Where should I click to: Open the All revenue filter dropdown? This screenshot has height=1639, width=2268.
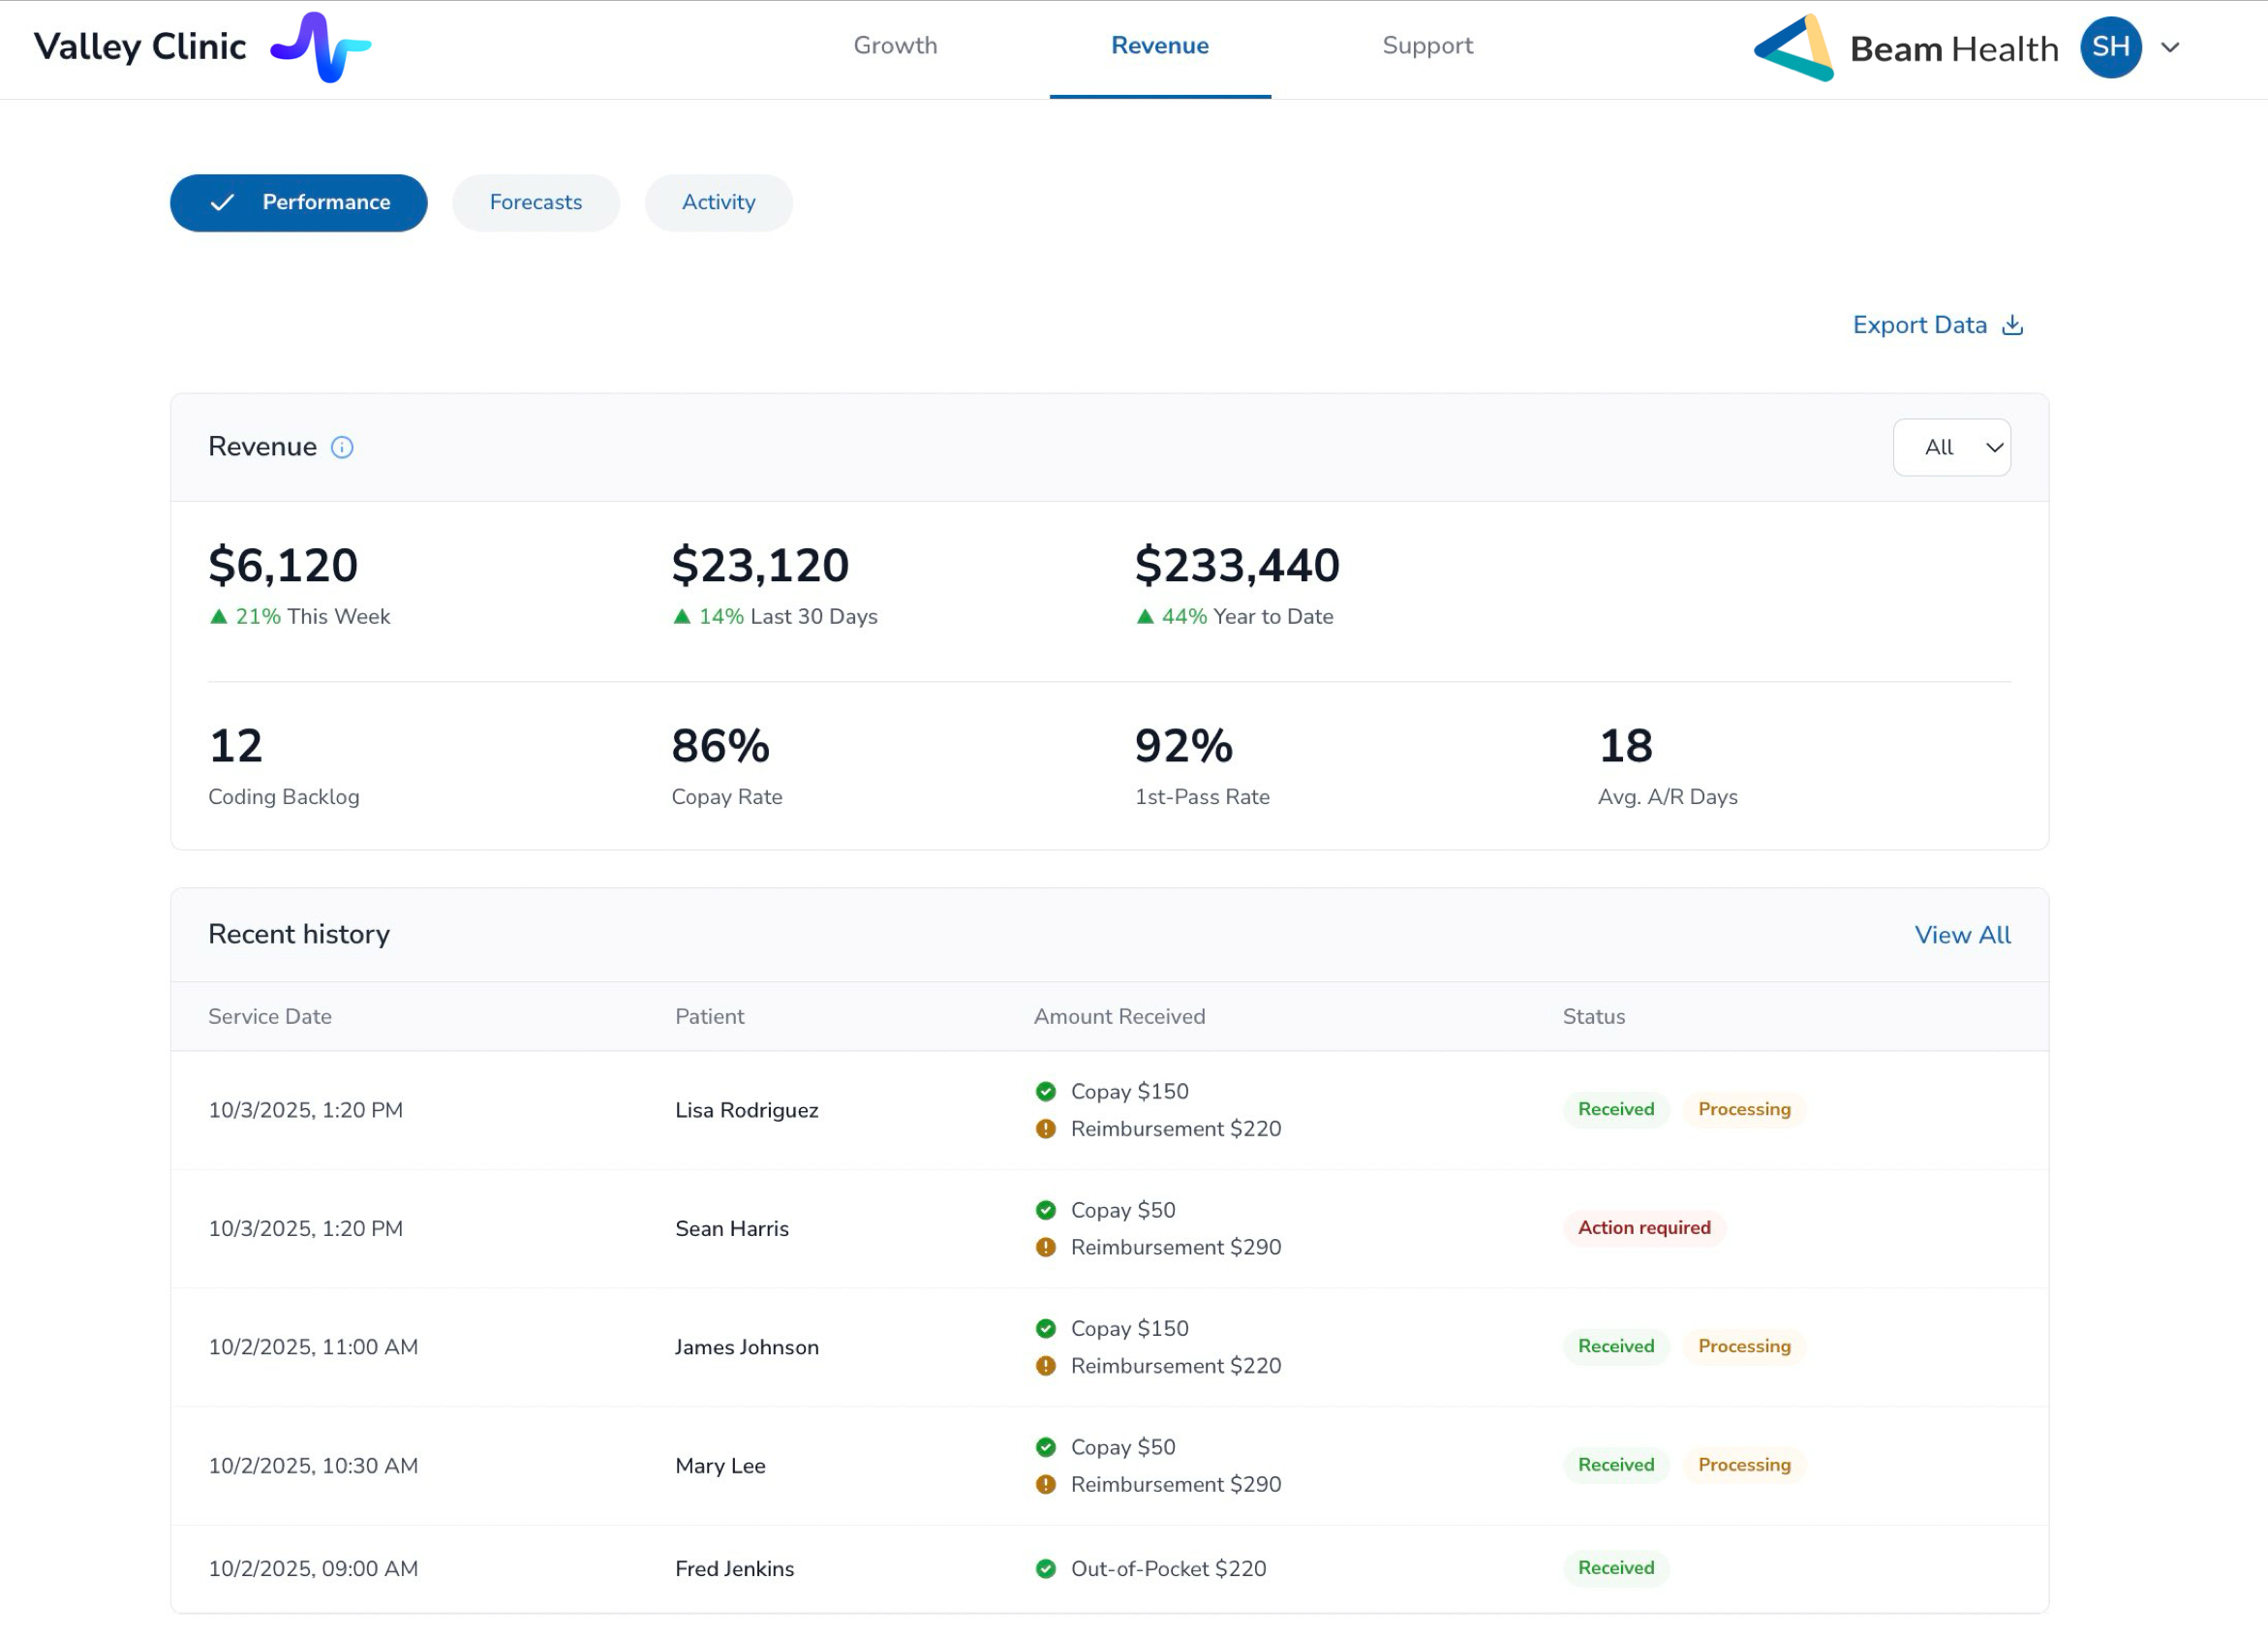[1951, 447]
